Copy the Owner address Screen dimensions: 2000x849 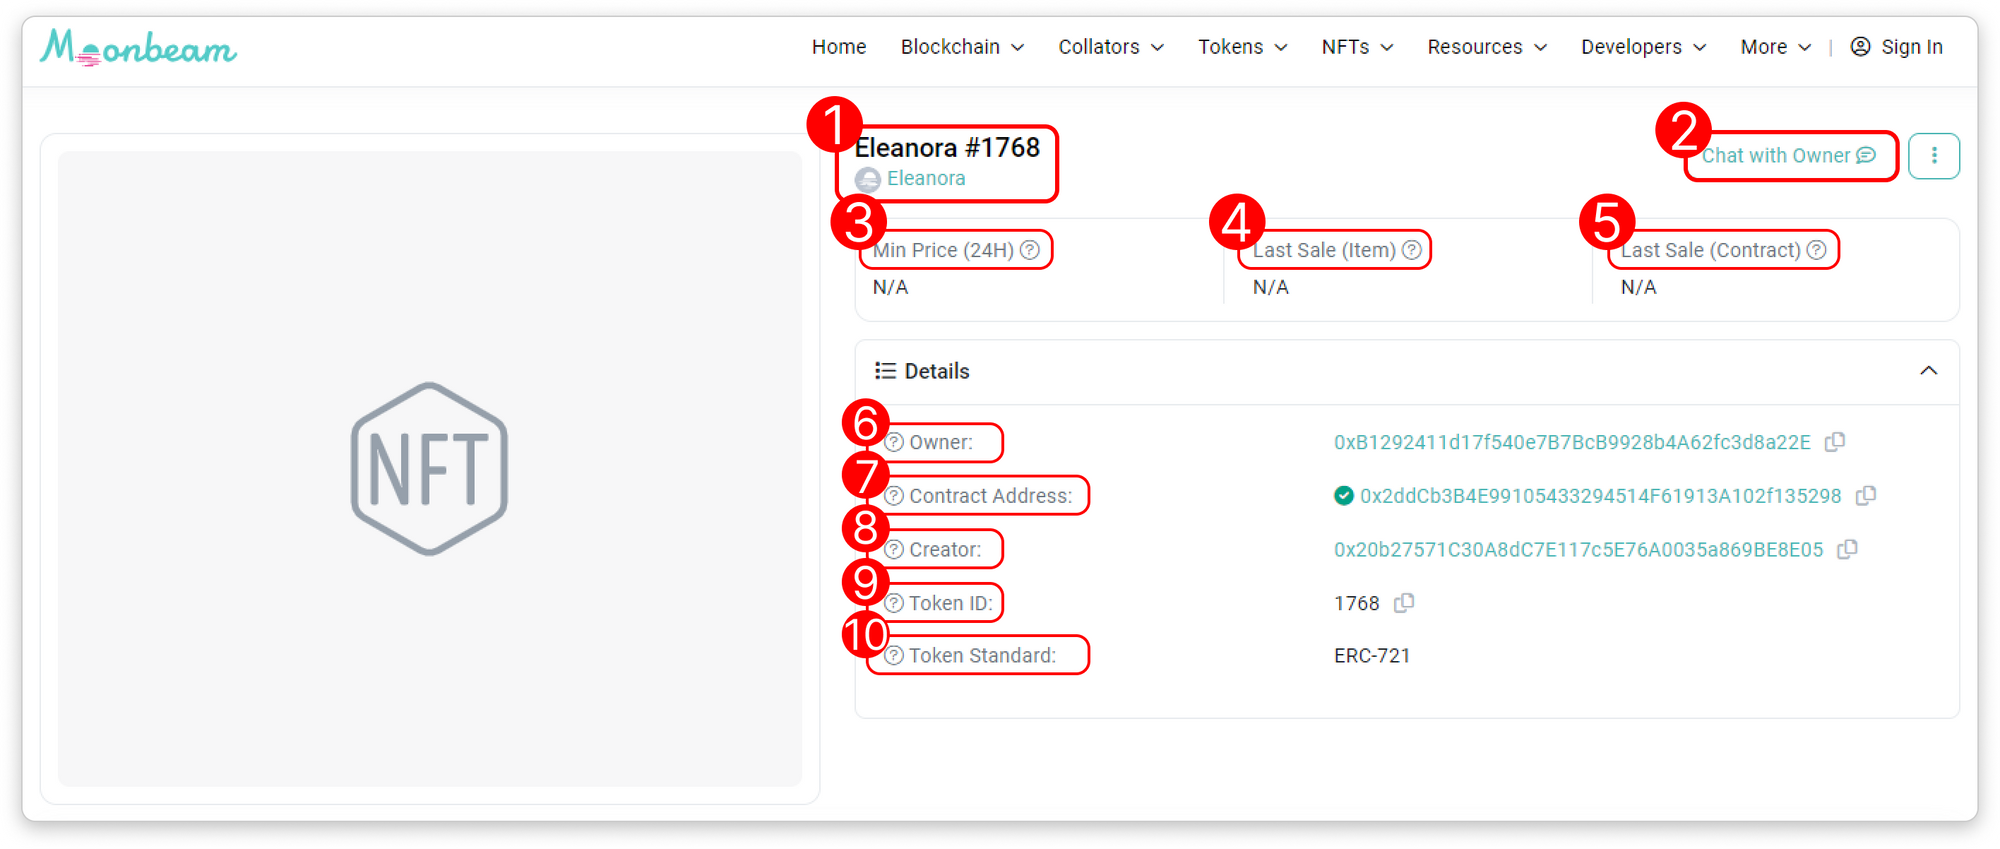1835,442
